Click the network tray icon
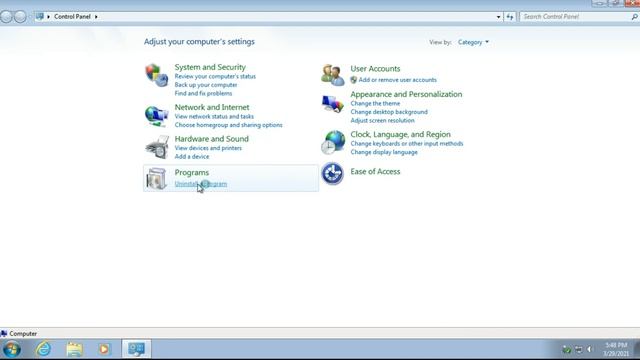 pyautogui.click(x=578, y=349)
